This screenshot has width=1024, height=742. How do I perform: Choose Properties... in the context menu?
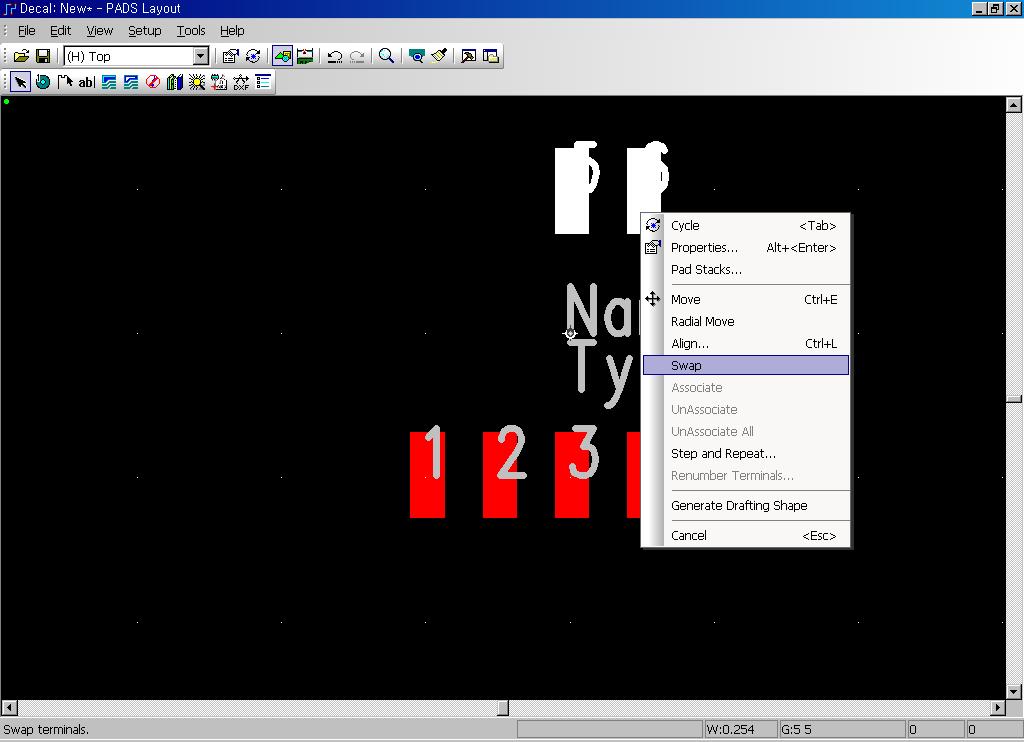pyautogui.click(x=746, y=248)
